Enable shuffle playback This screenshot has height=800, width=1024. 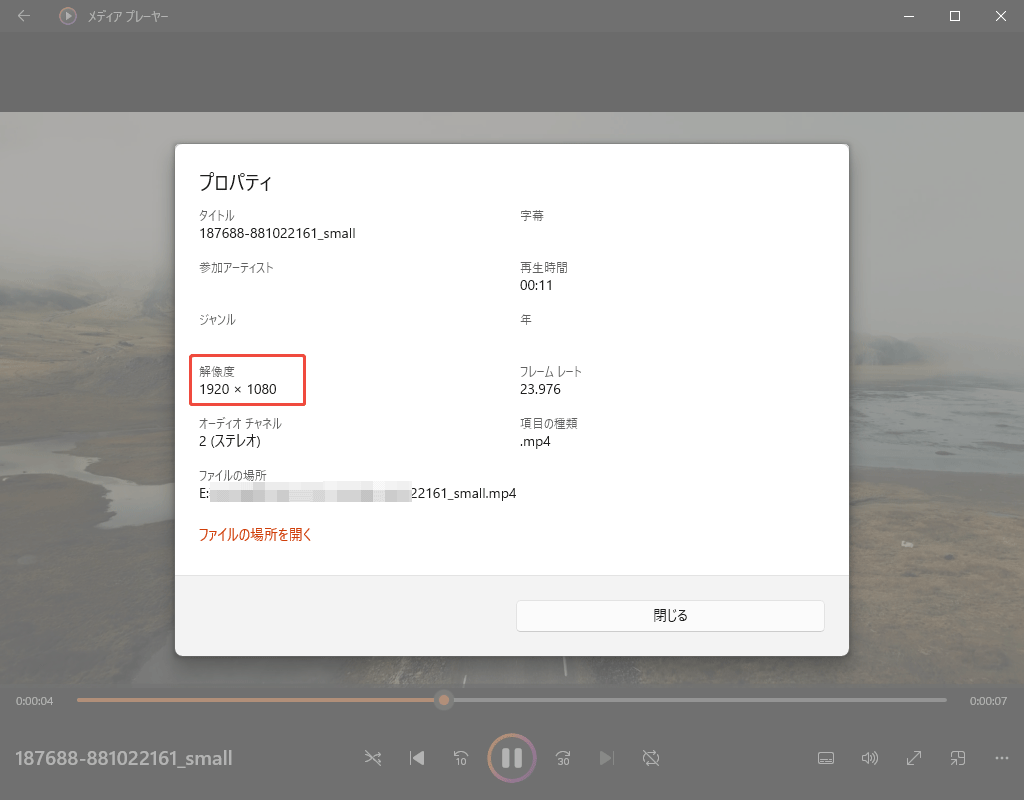[372, 758]
